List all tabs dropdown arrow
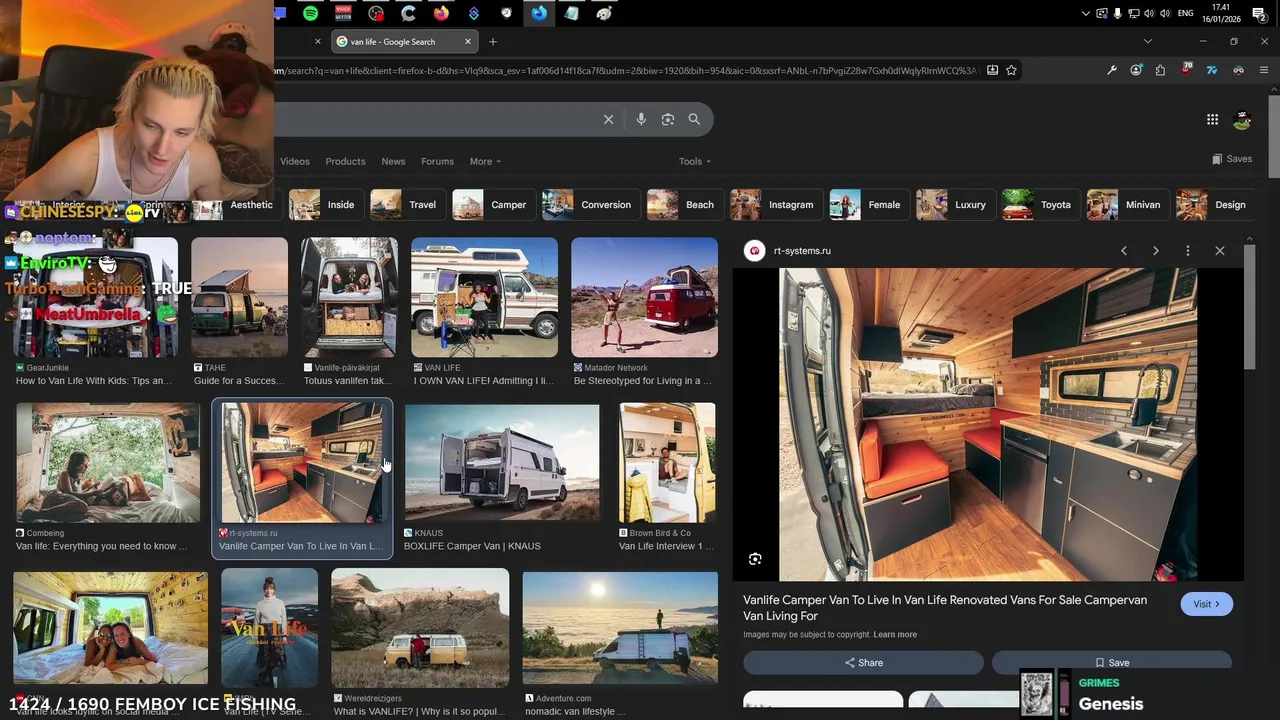 [1148, 42]
